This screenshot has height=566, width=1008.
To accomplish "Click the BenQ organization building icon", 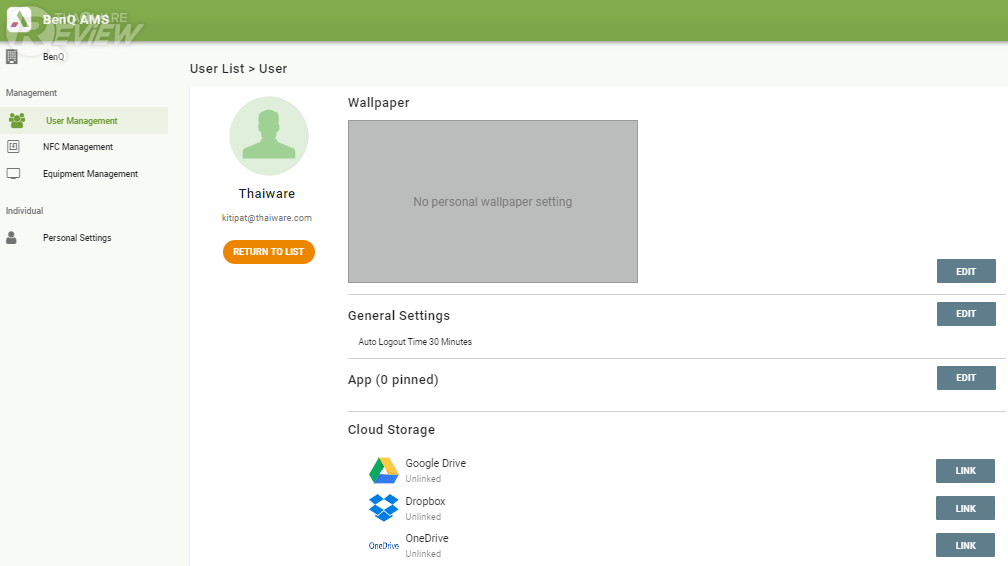I will pos(12,57).
